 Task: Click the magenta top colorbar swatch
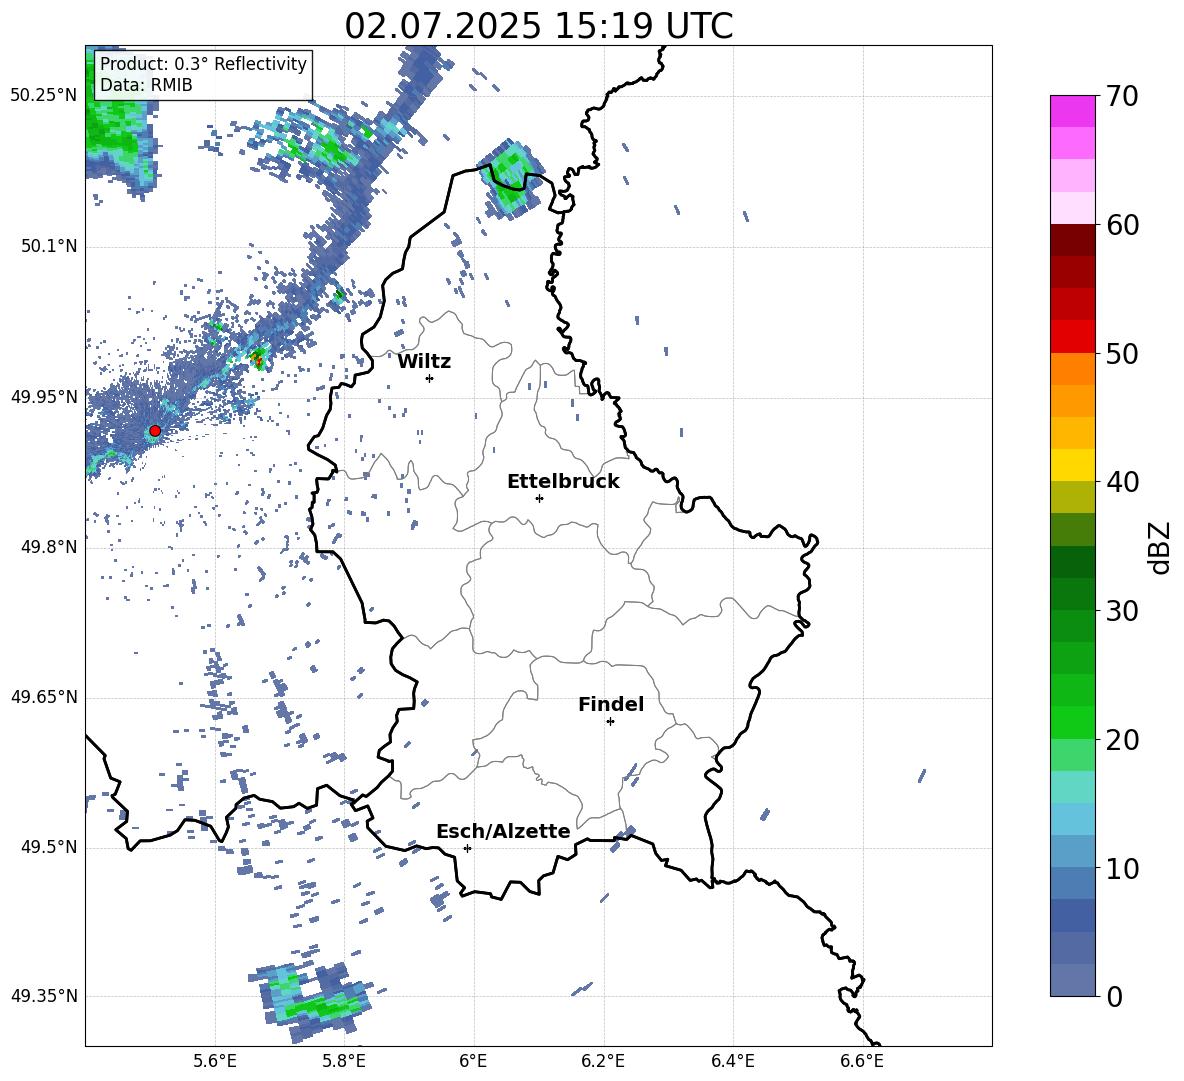pos(1073,111)
